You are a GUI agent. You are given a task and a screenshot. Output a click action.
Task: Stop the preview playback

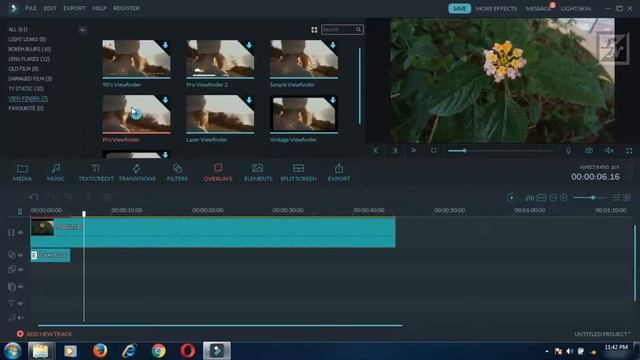pyautogui.click(x=433, y=151)
